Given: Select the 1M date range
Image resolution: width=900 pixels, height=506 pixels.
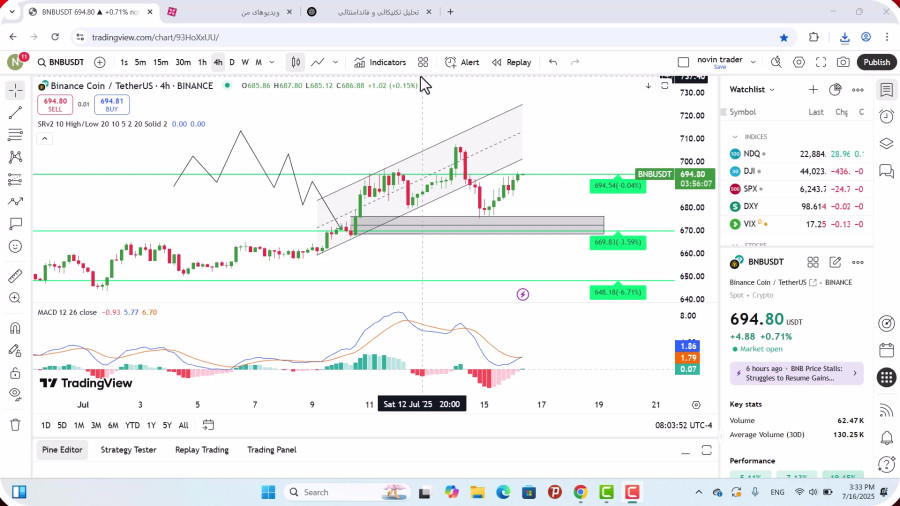Looking at the screenshot, I should 79,425.
